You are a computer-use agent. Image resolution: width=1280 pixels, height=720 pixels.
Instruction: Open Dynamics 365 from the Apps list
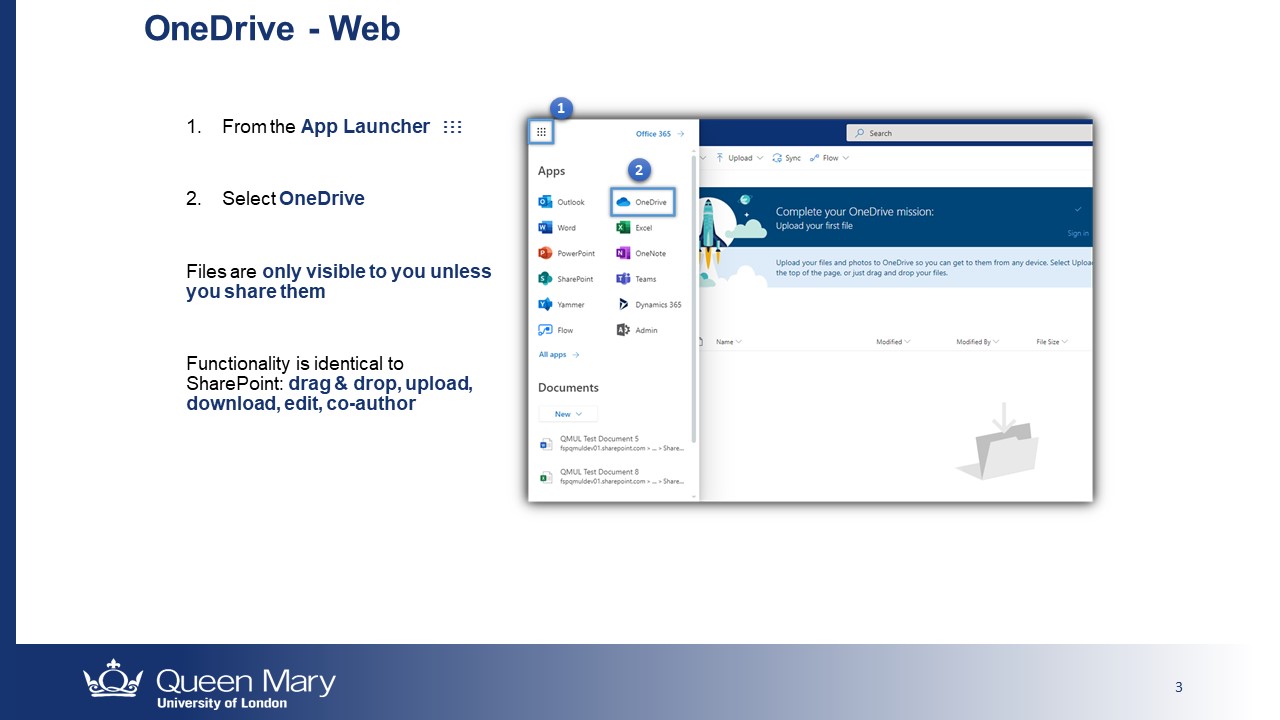pyautogui.click(x=649, y=304)
